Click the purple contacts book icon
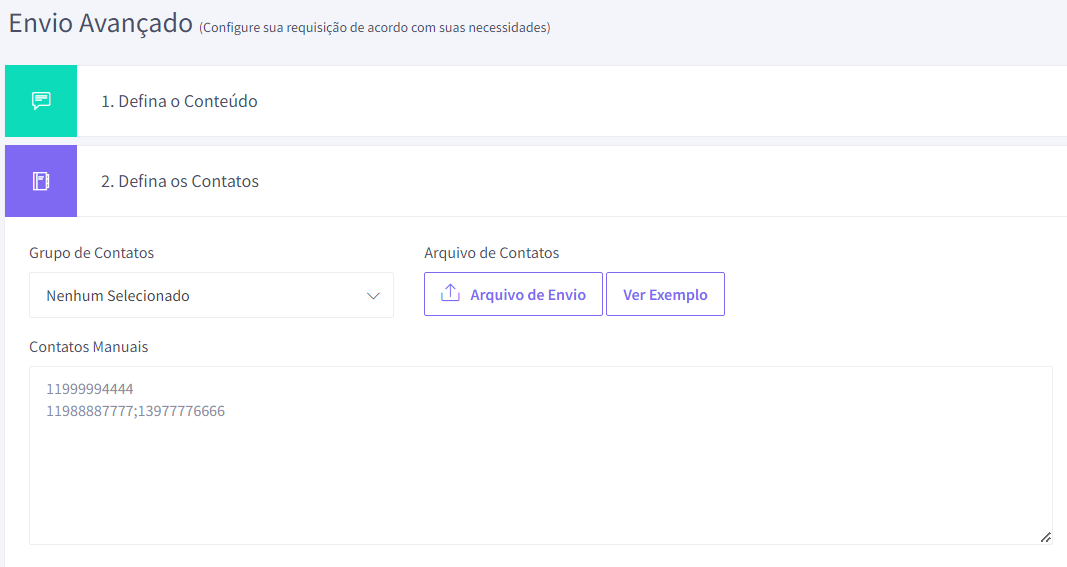 point(41,181)
